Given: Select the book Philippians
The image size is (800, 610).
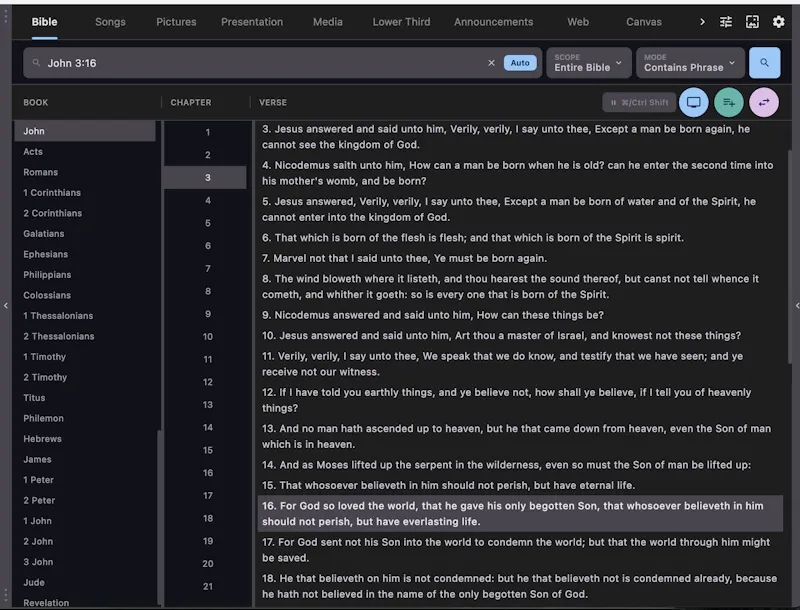Looking at the screenshot, I should tap(85, 274).
